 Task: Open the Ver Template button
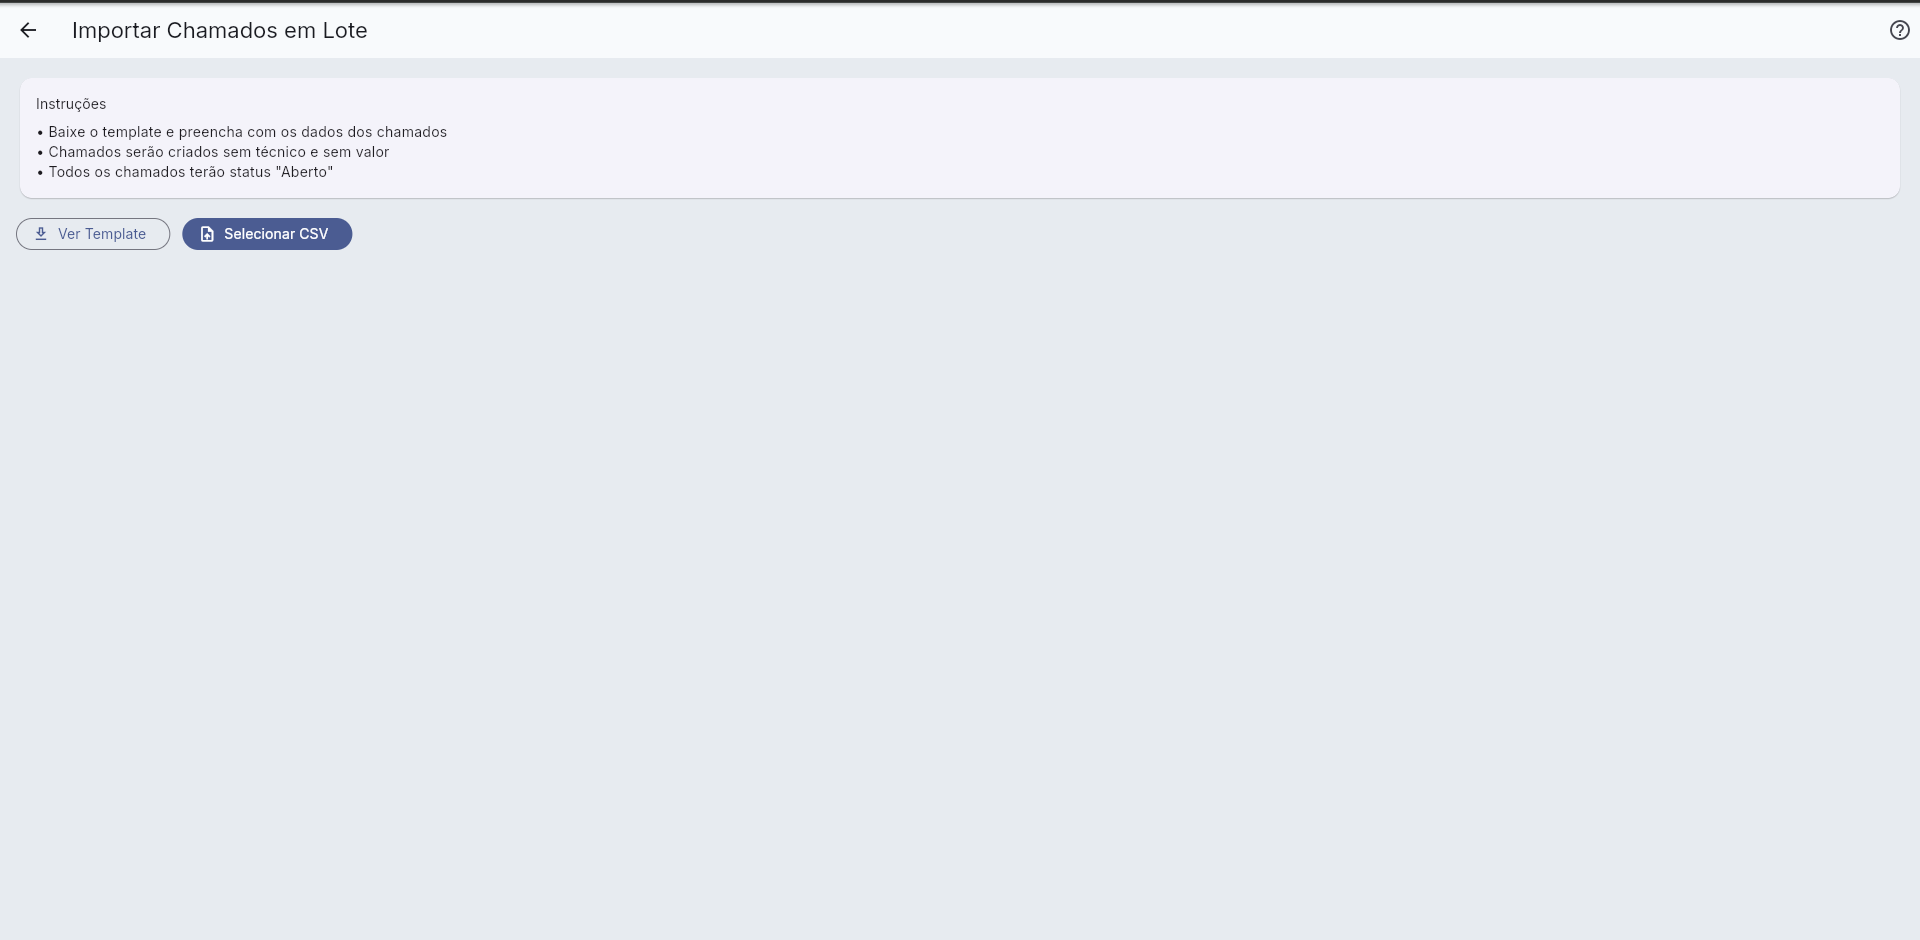click(93, 234)
